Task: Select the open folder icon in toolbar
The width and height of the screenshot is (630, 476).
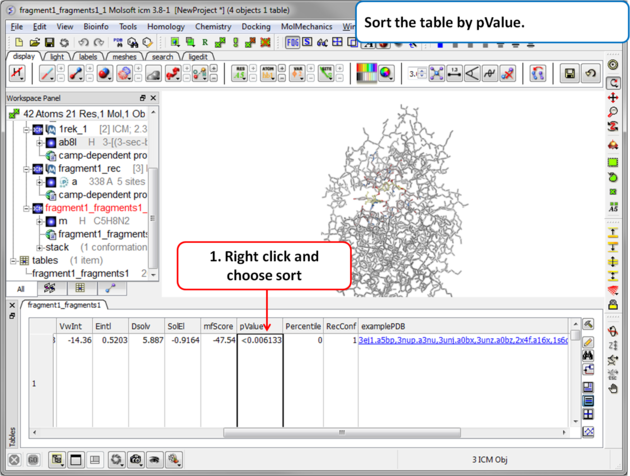Action: 33,43
